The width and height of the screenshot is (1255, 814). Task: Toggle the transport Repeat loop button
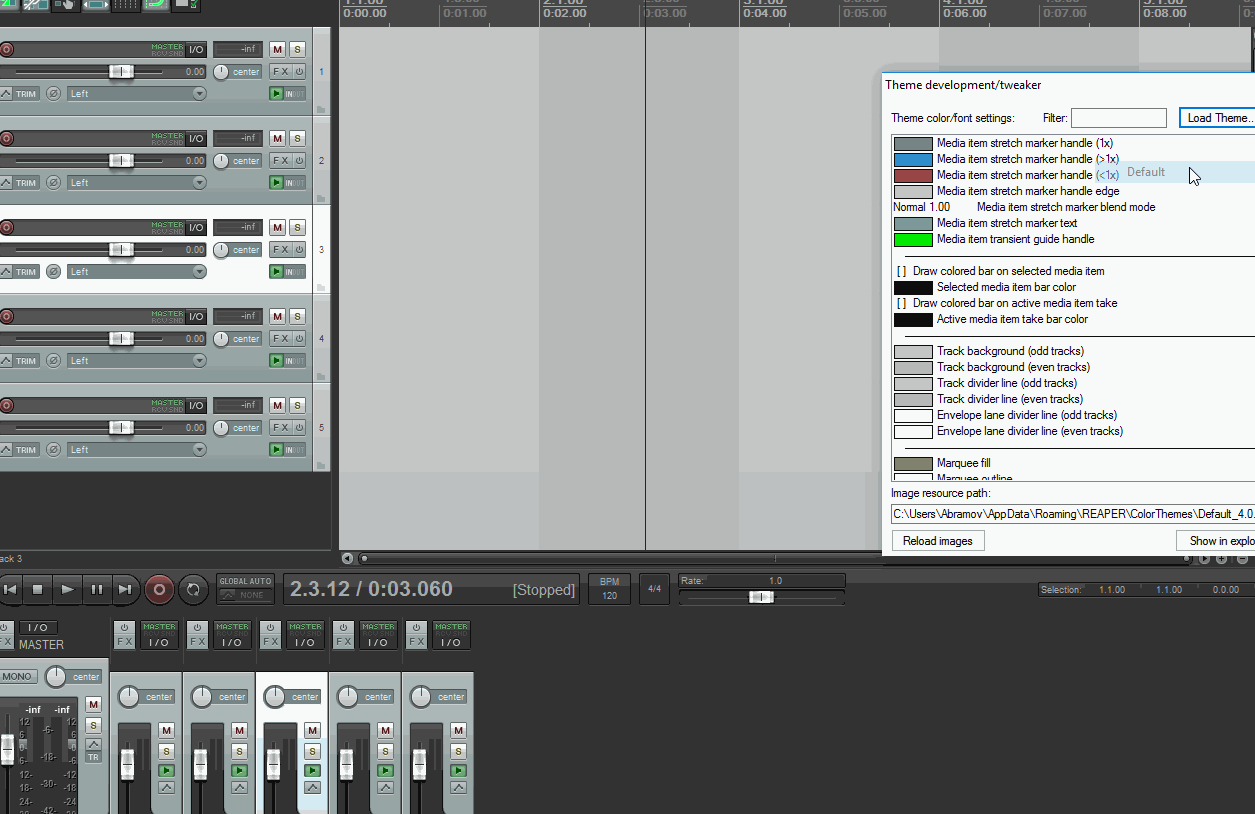[x=193, y=590]
